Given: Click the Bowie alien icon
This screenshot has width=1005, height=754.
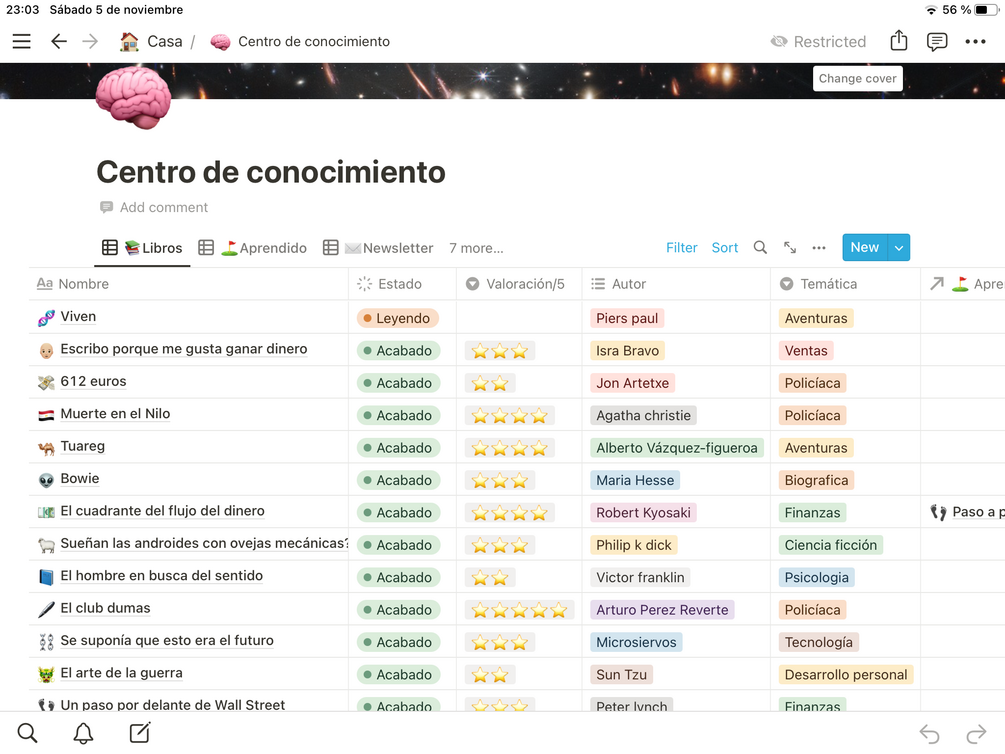Looking at the screenshot, I should click(x=46, y=480).
